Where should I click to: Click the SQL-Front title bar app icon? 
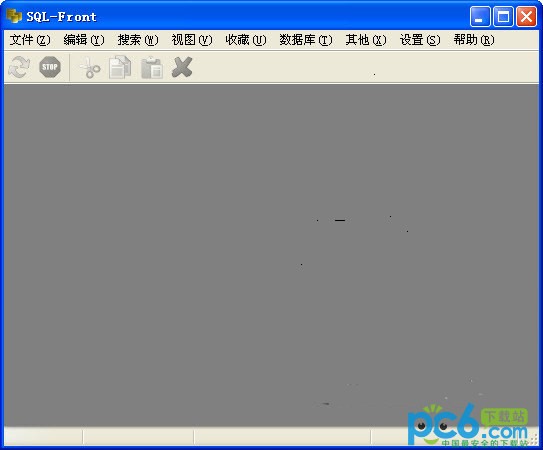pyautogui.click(x=14, y=16)
